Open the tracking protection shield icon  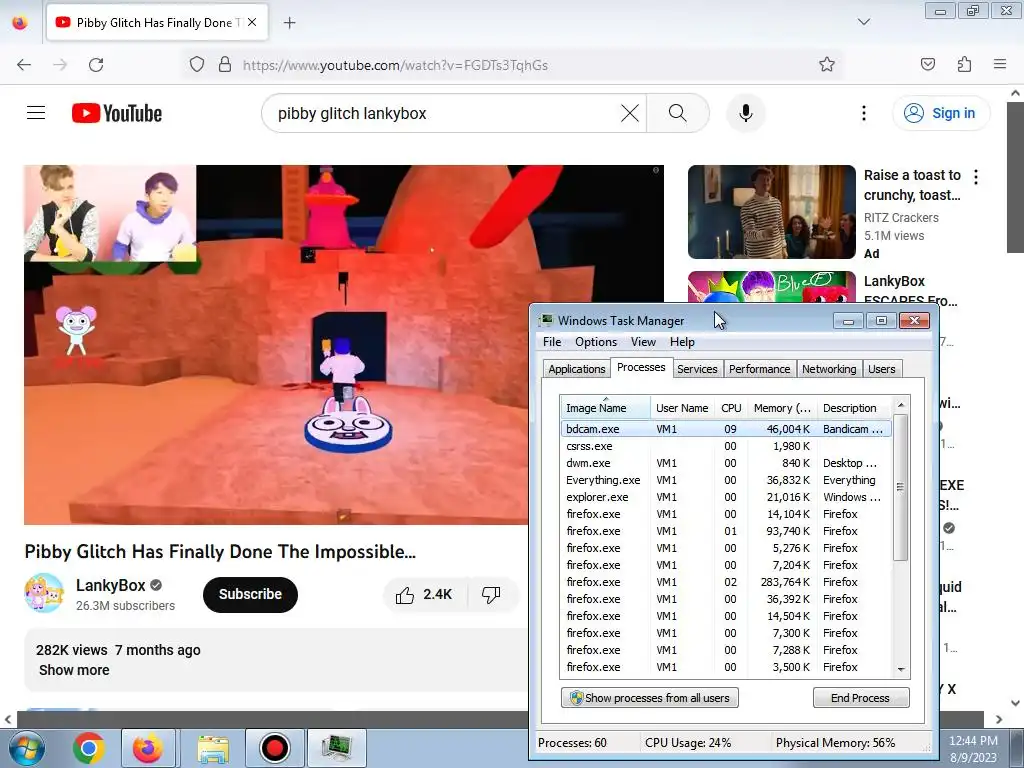point(197,65)
